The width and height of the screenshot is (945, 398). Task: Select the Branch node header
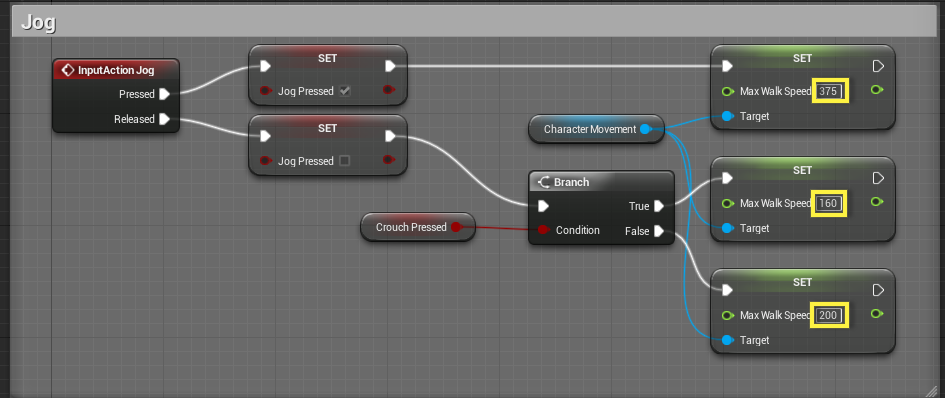pyautogui.click(x=601, y=182)
